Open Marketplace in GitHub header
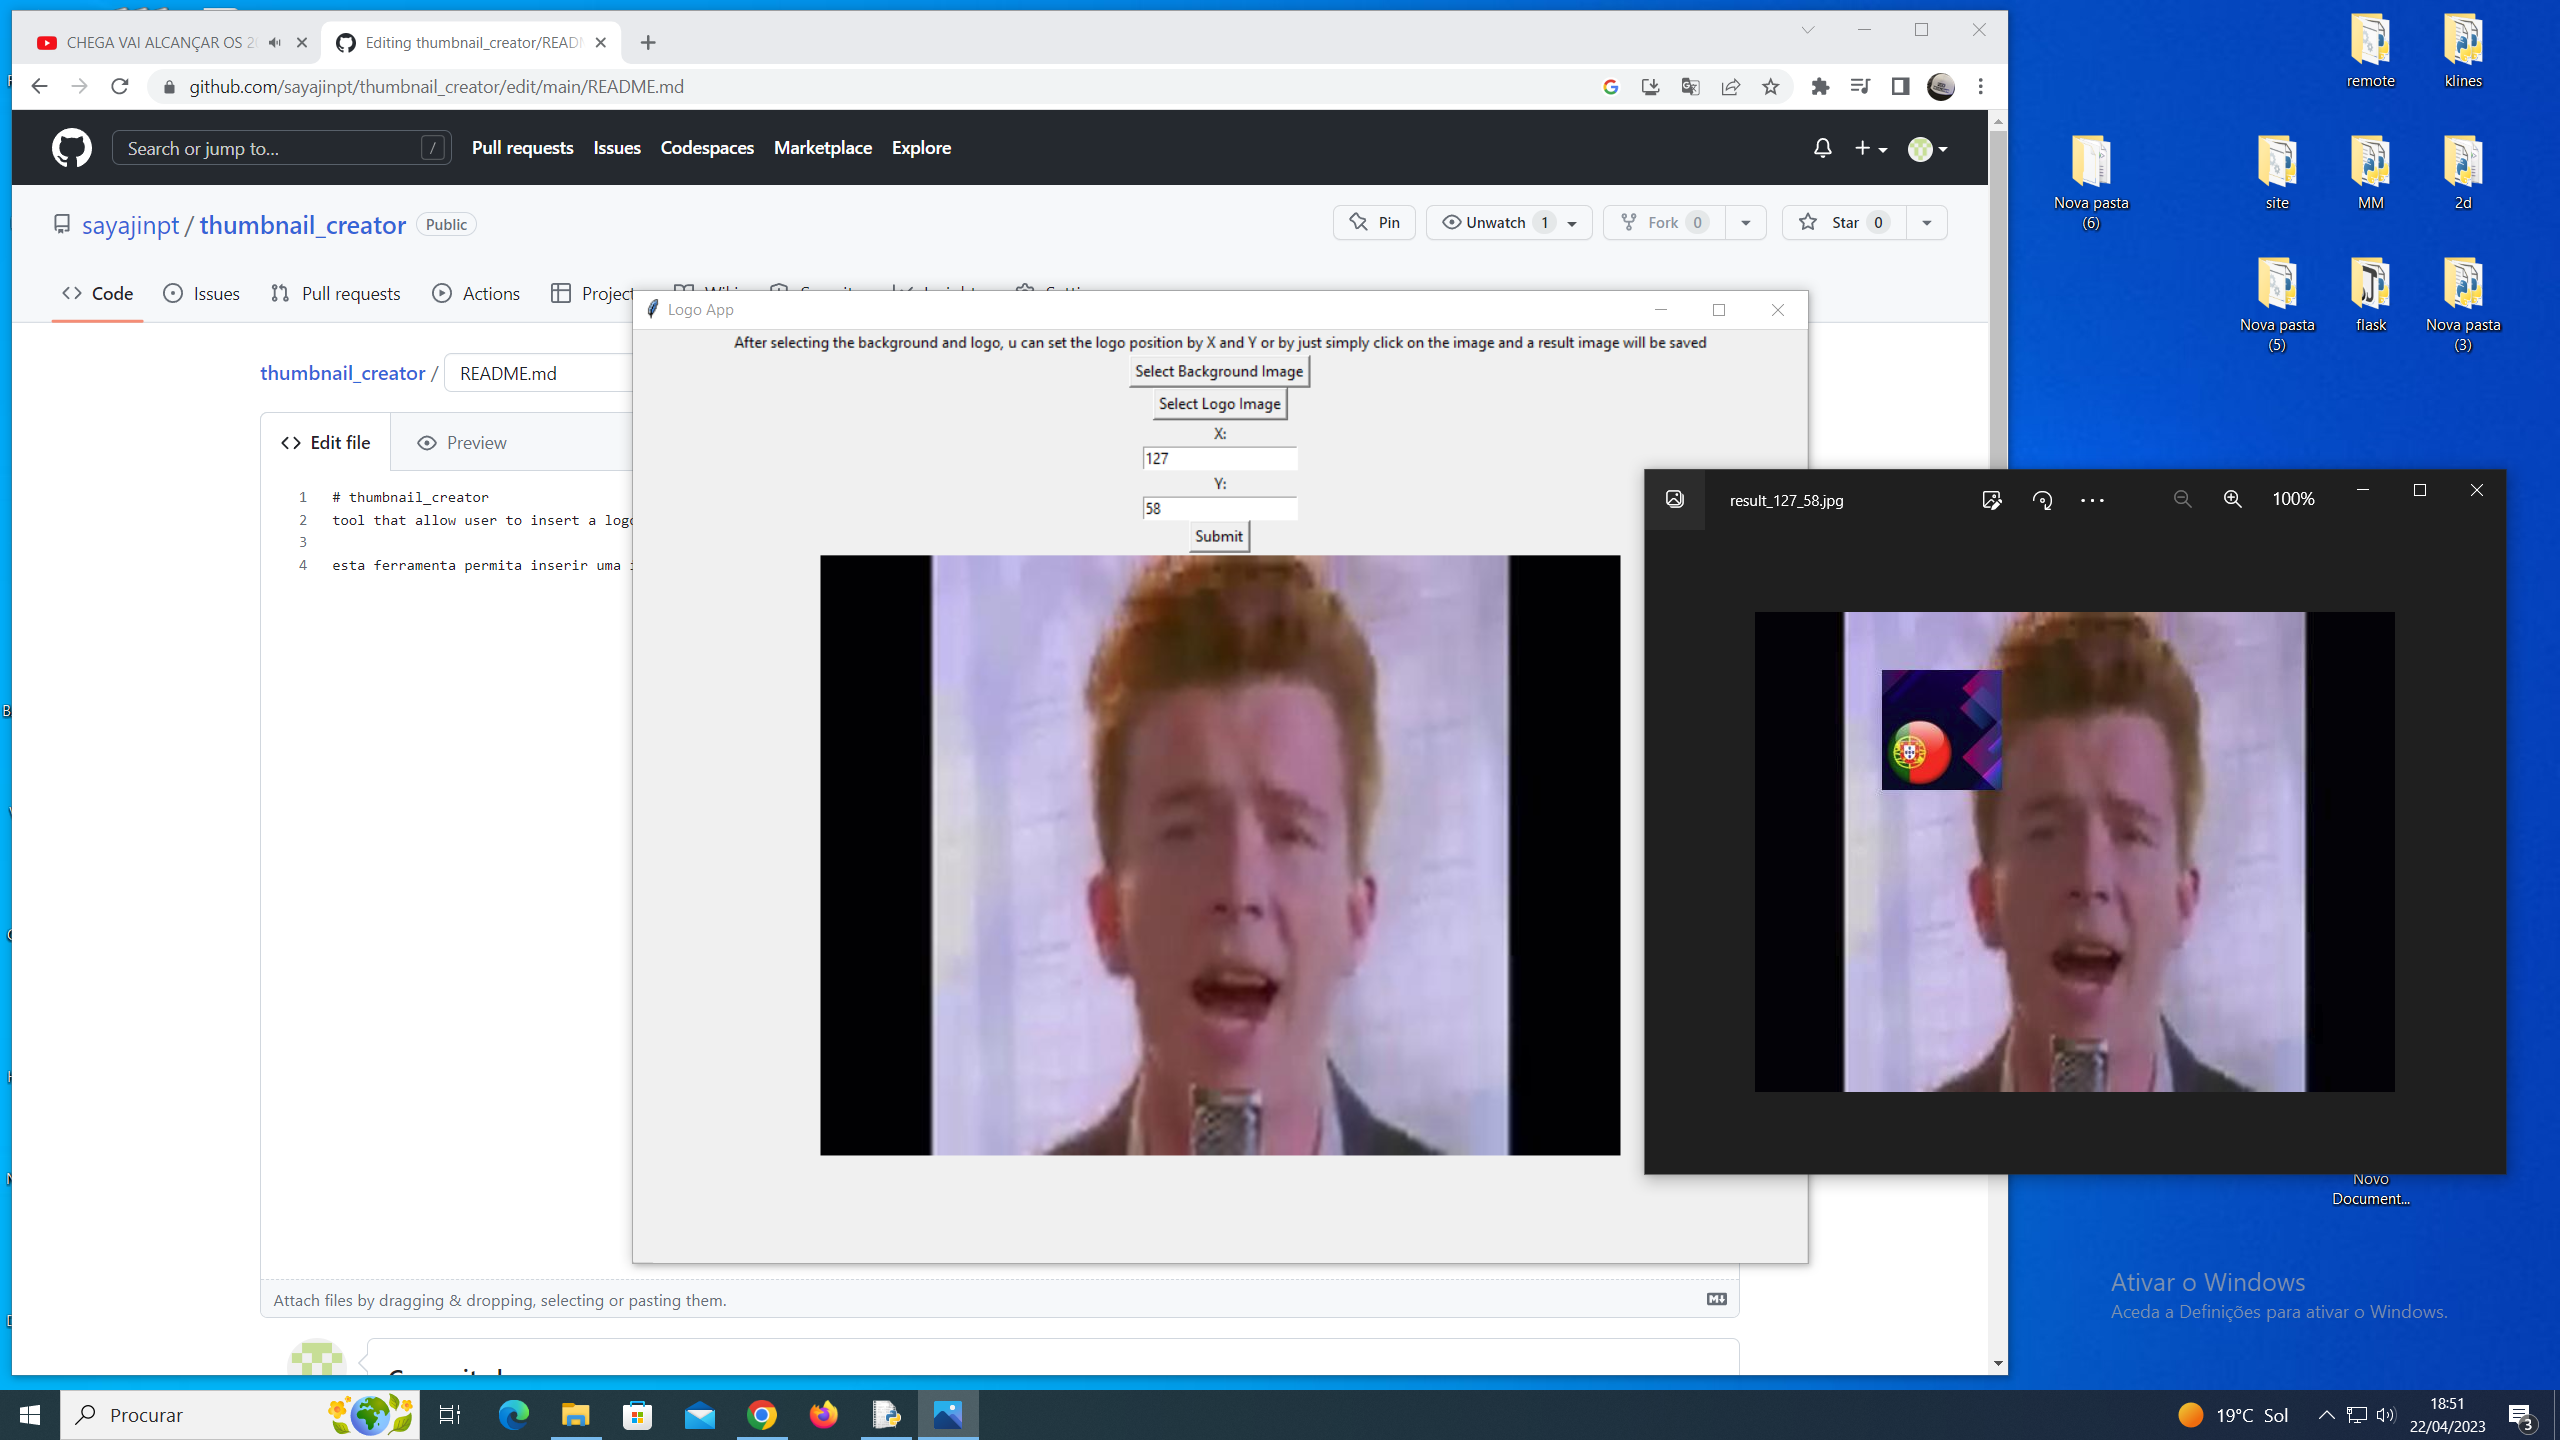 click(822, 148)
